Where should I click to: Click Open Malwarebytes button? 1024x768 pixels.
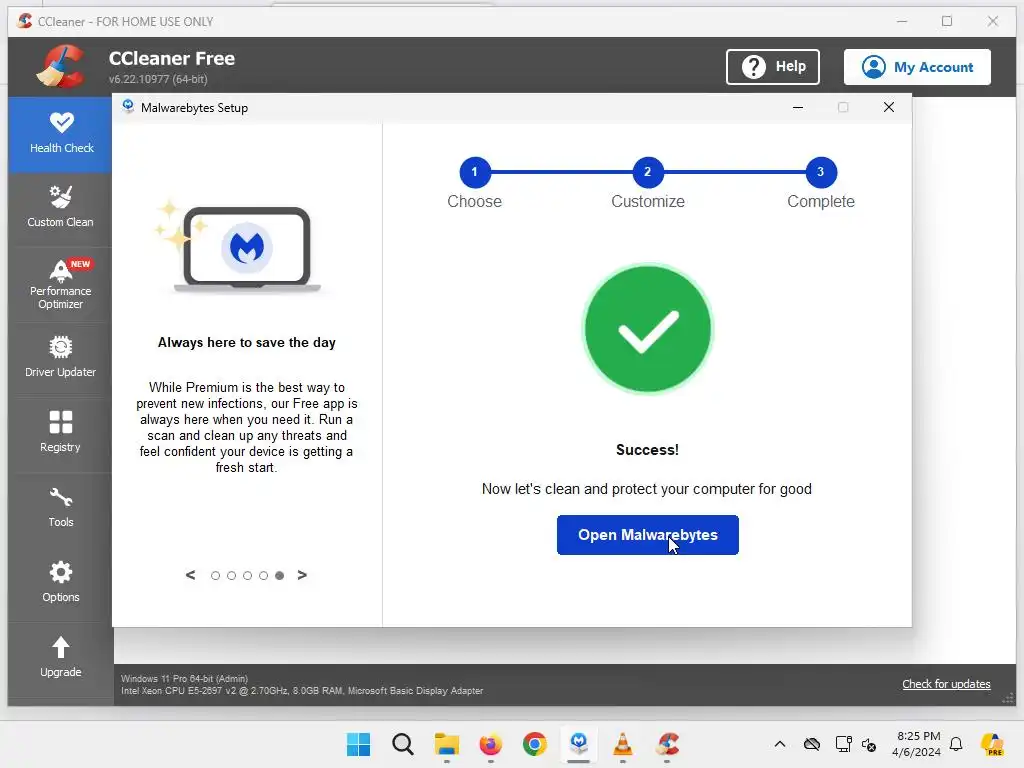tap(647, 535)
